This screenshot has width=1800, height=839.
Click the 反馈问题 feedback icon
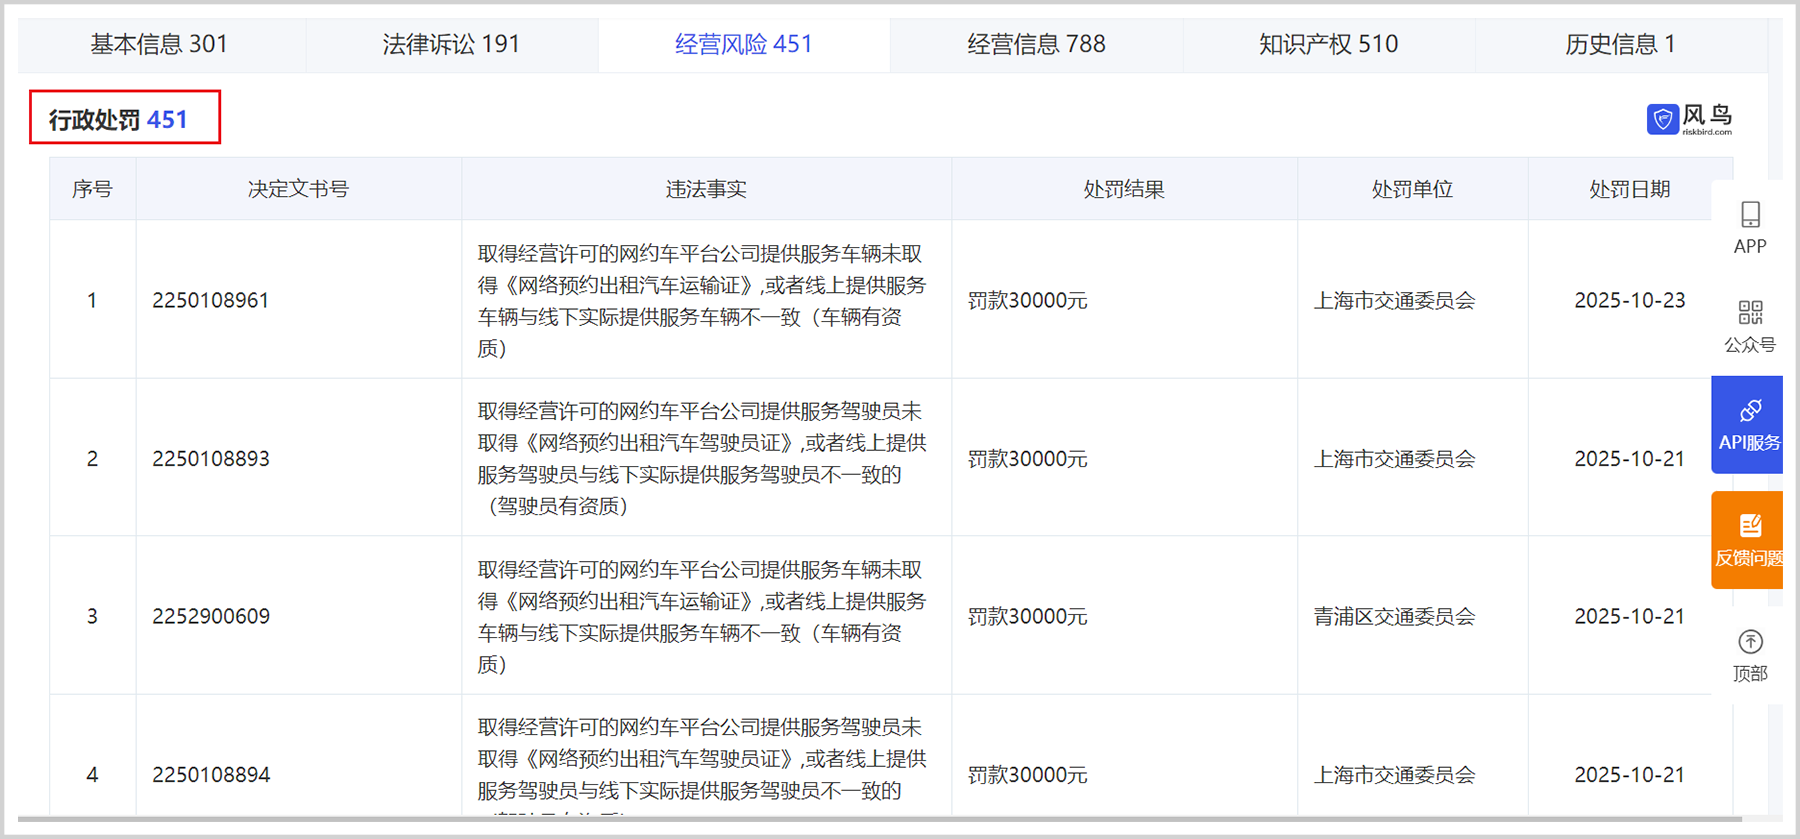(1750, 527)
